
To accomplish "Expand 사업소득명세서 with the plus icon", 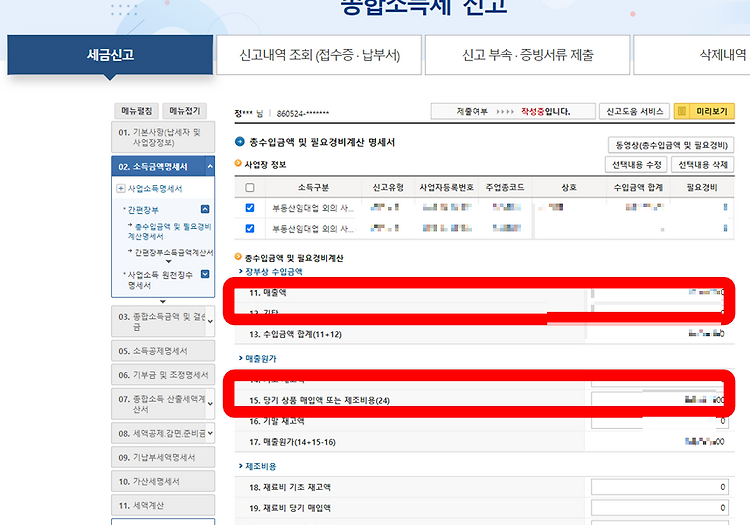I will tap(121, 188).
